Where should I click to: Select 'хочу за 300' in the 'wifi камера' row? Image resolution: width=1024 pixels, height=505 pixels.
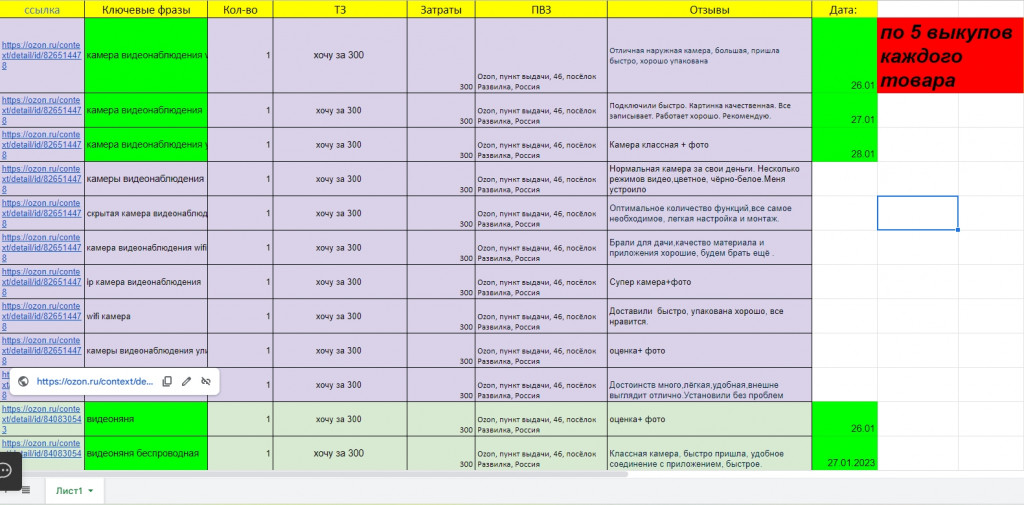click(340, 316)
